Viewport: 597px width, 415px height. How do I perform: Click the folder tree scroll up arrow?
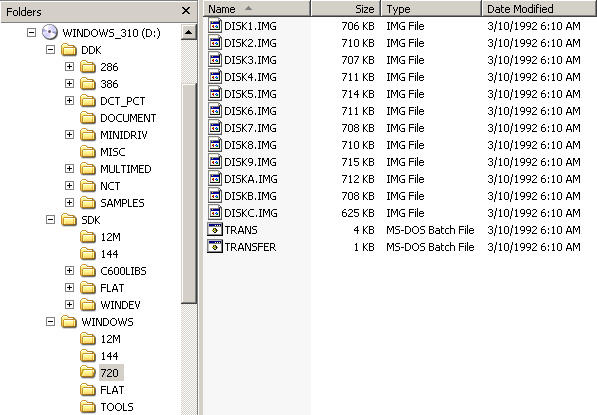pyautogui.click(x=188, y=32)
